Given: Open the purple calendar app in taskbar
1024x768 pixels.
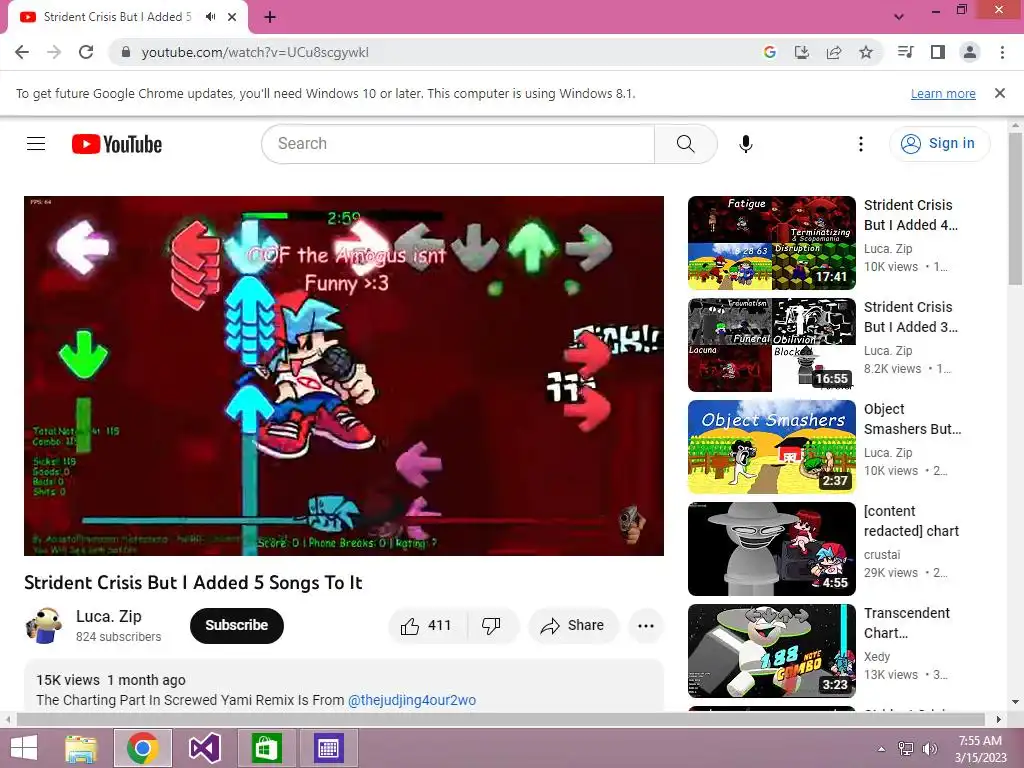Looking at the screenshot, I should [x=328, y=748].
